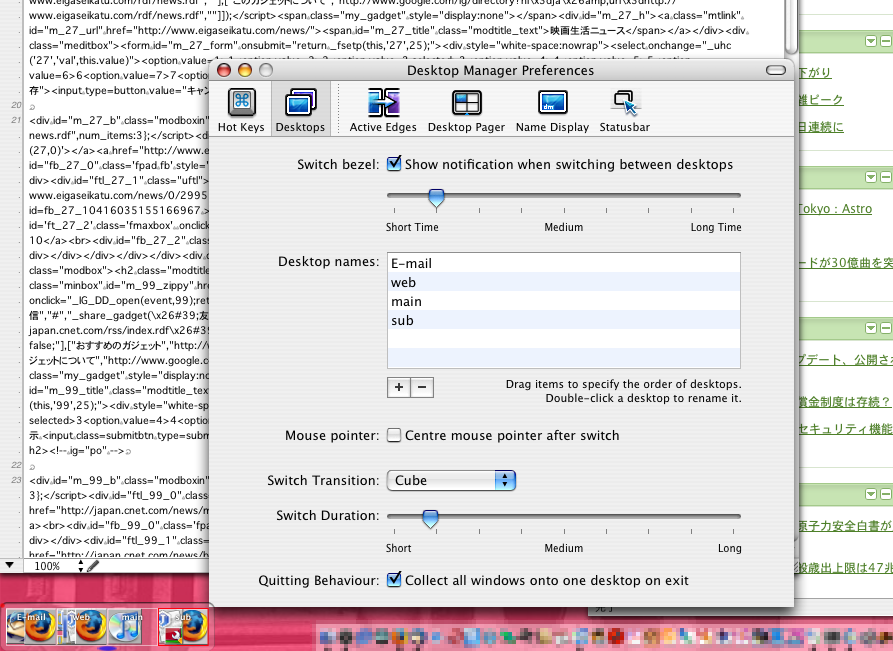Open the Name Display preferences pane
The height and width of the screenshot is (651, 893).
pos(552,110)
